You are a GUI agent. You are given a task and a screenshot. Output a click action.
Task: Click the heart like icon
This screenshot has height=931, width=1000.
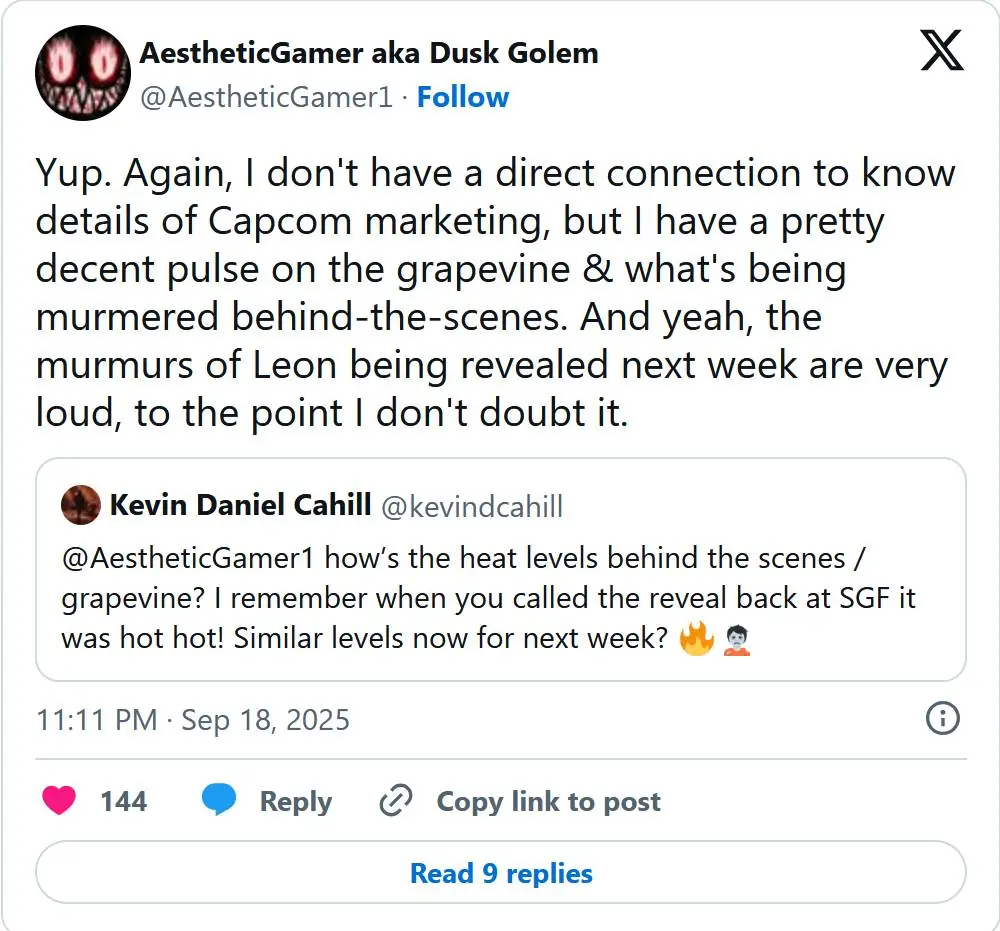(60, 801)
